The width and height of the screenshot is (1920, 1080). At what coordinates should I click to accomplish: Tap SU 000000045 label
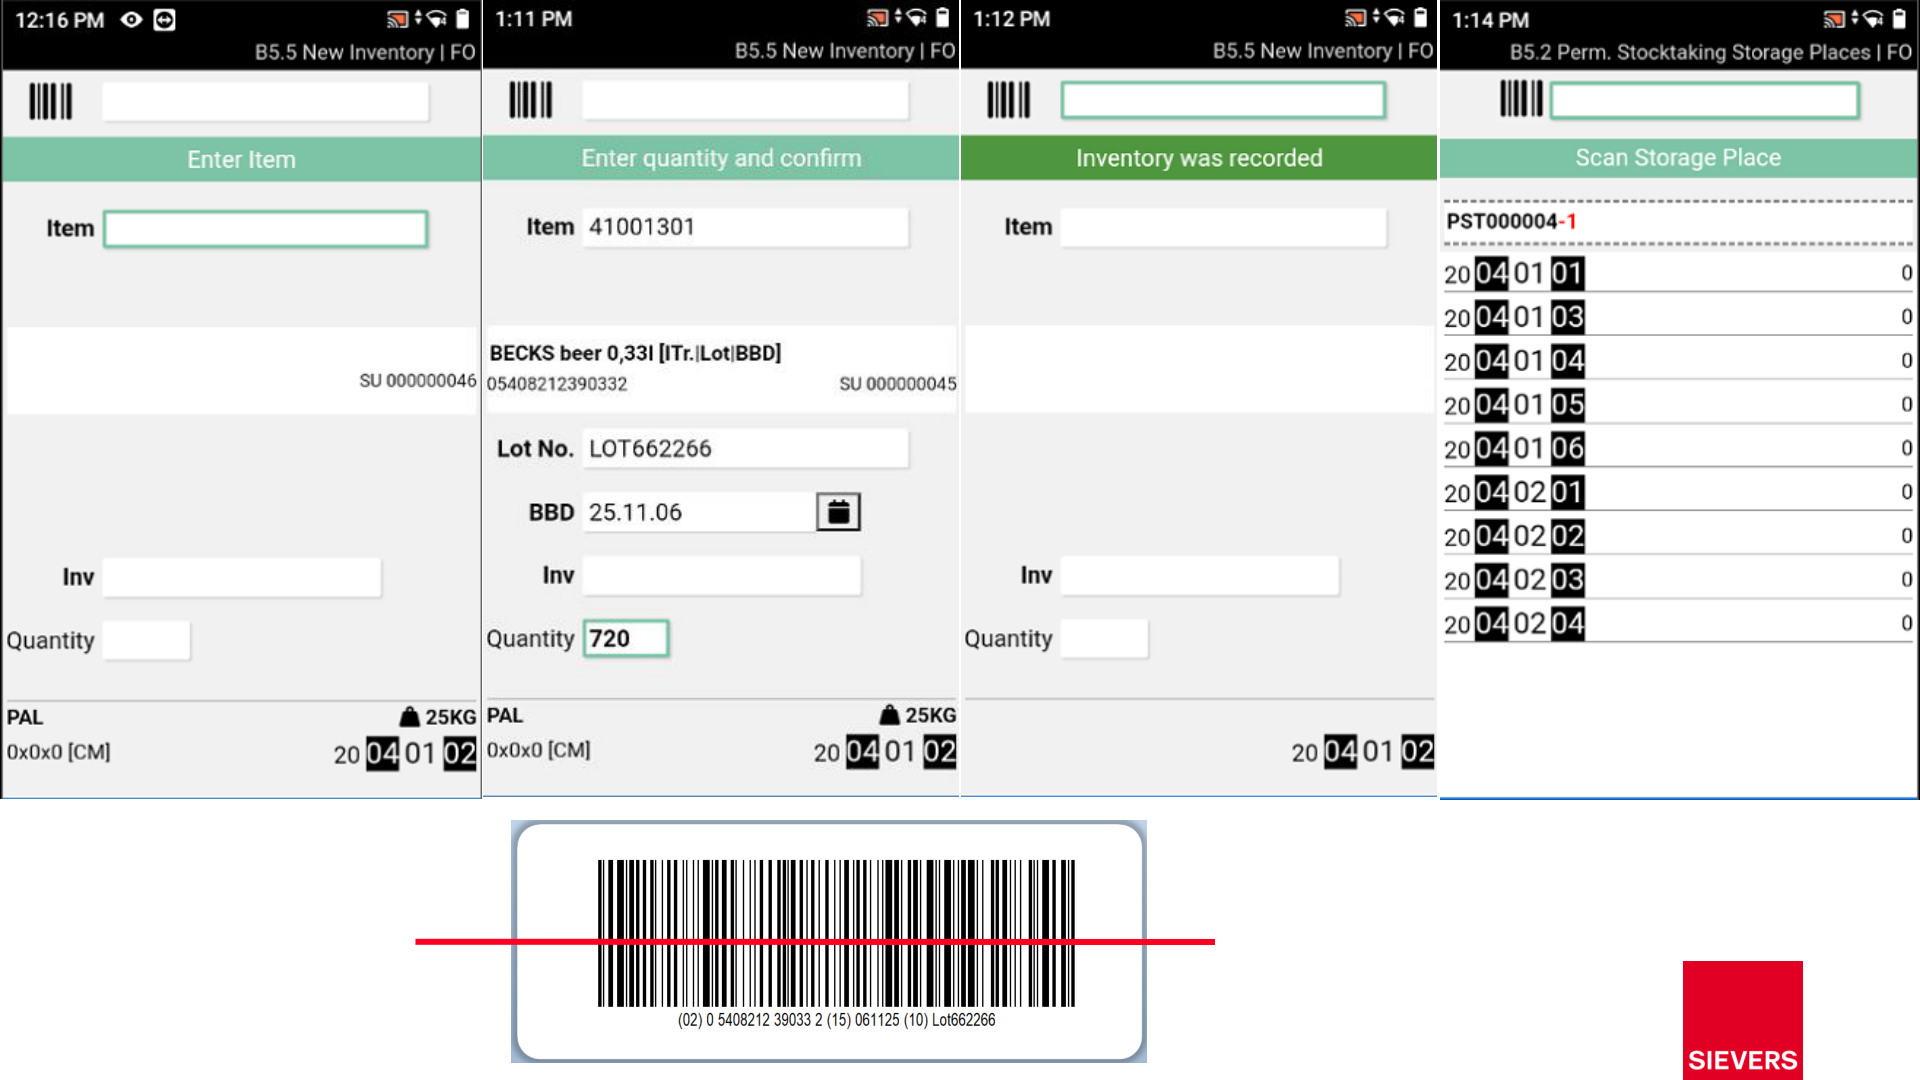click(x=897, y=384)
